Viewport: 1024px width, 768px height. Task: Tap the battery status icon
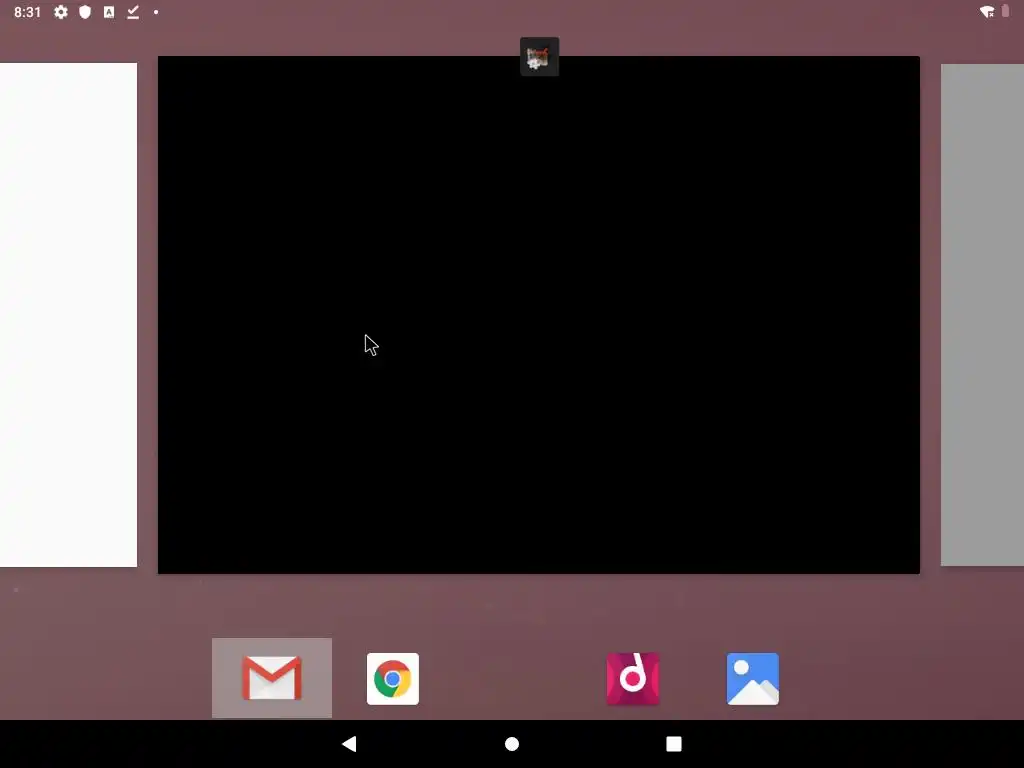click(x=1006, y=11)
